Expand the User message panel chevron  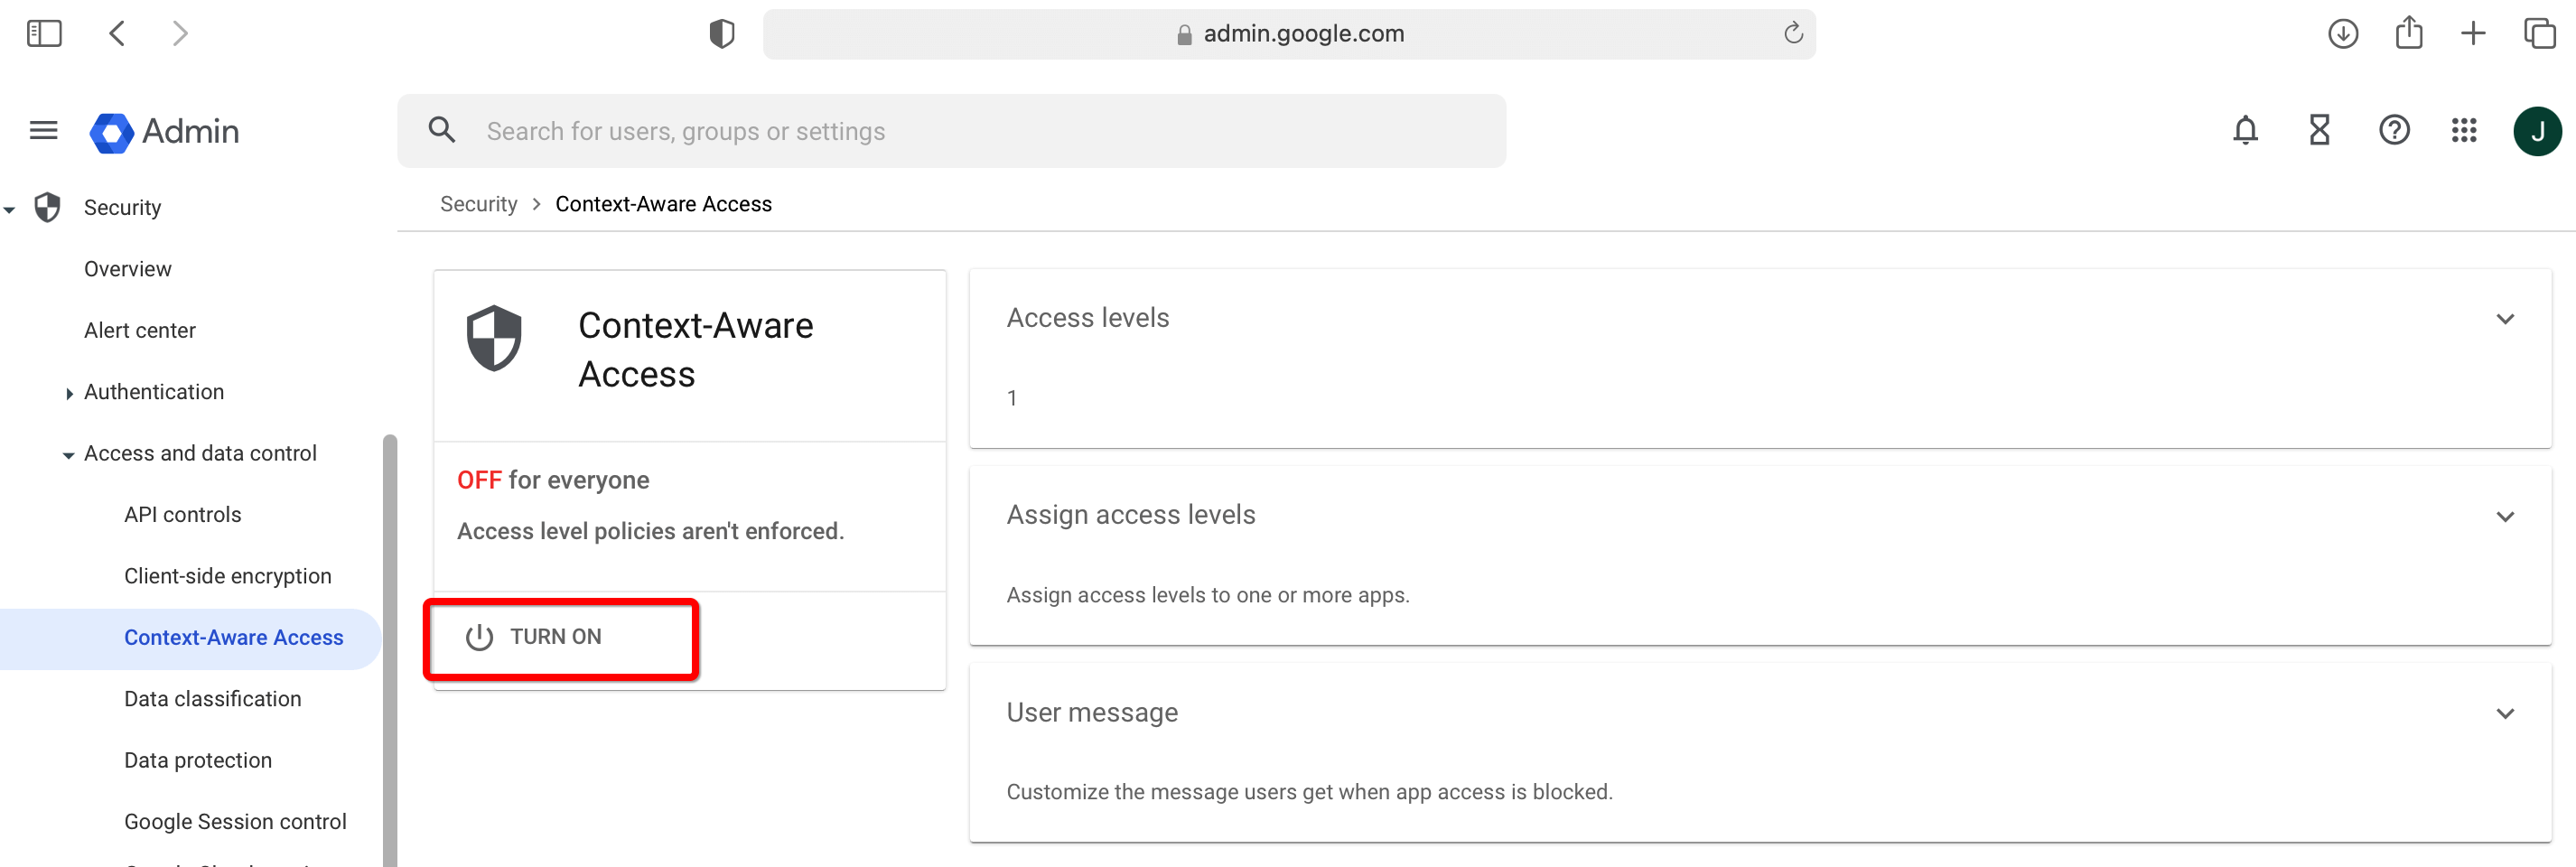tap(2504, 714)
